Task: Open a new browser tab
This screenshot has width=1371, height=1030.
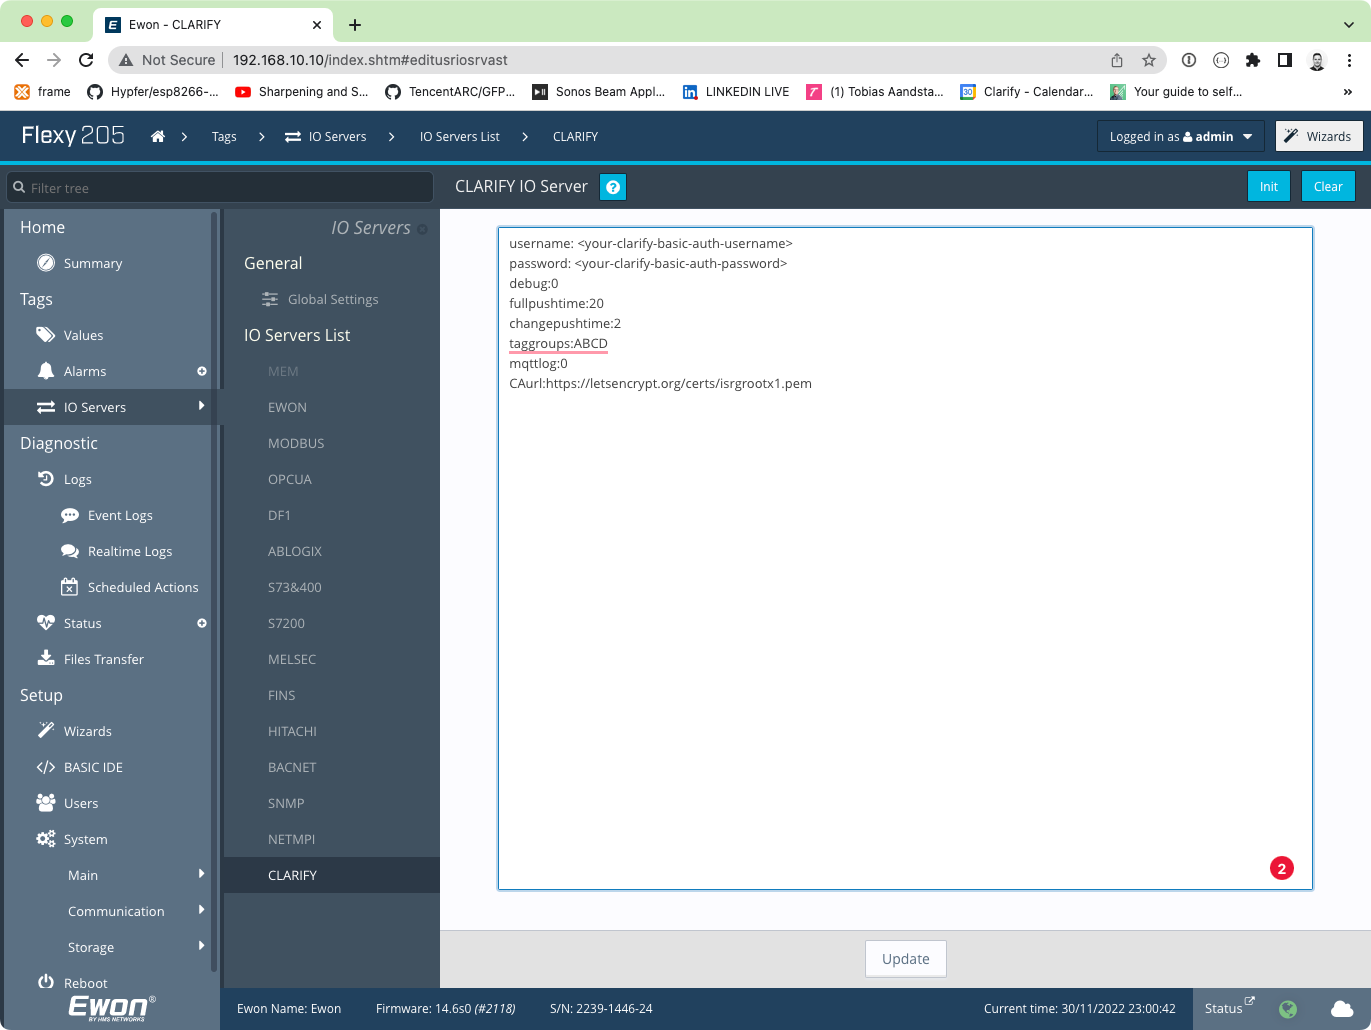Action: point(355,25)
